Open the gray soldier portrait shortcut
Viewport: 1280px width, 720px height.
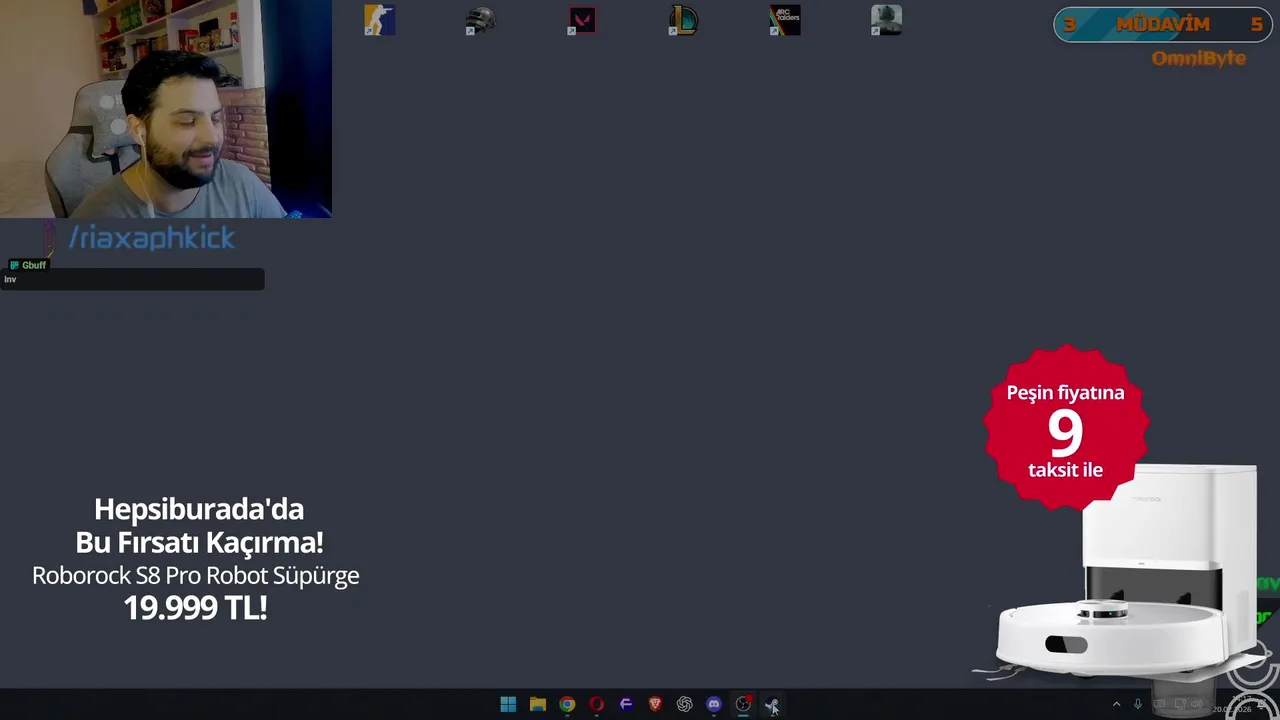tap(886, 20)
